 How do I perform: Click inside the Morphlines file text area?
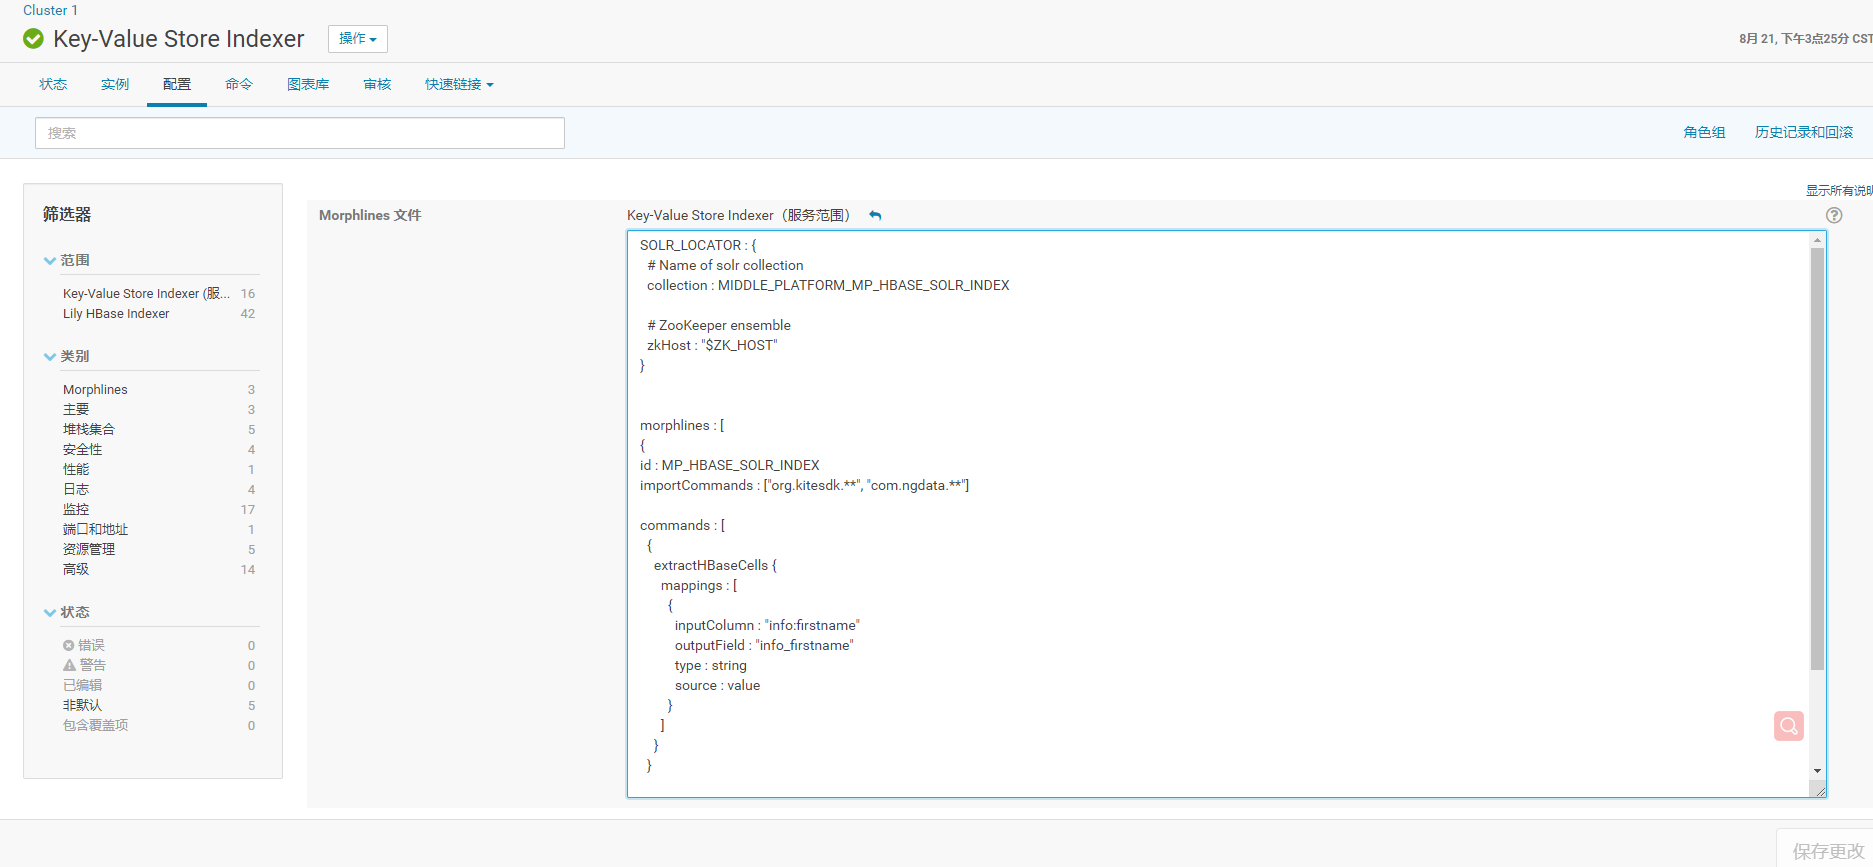pos(1218,514)
